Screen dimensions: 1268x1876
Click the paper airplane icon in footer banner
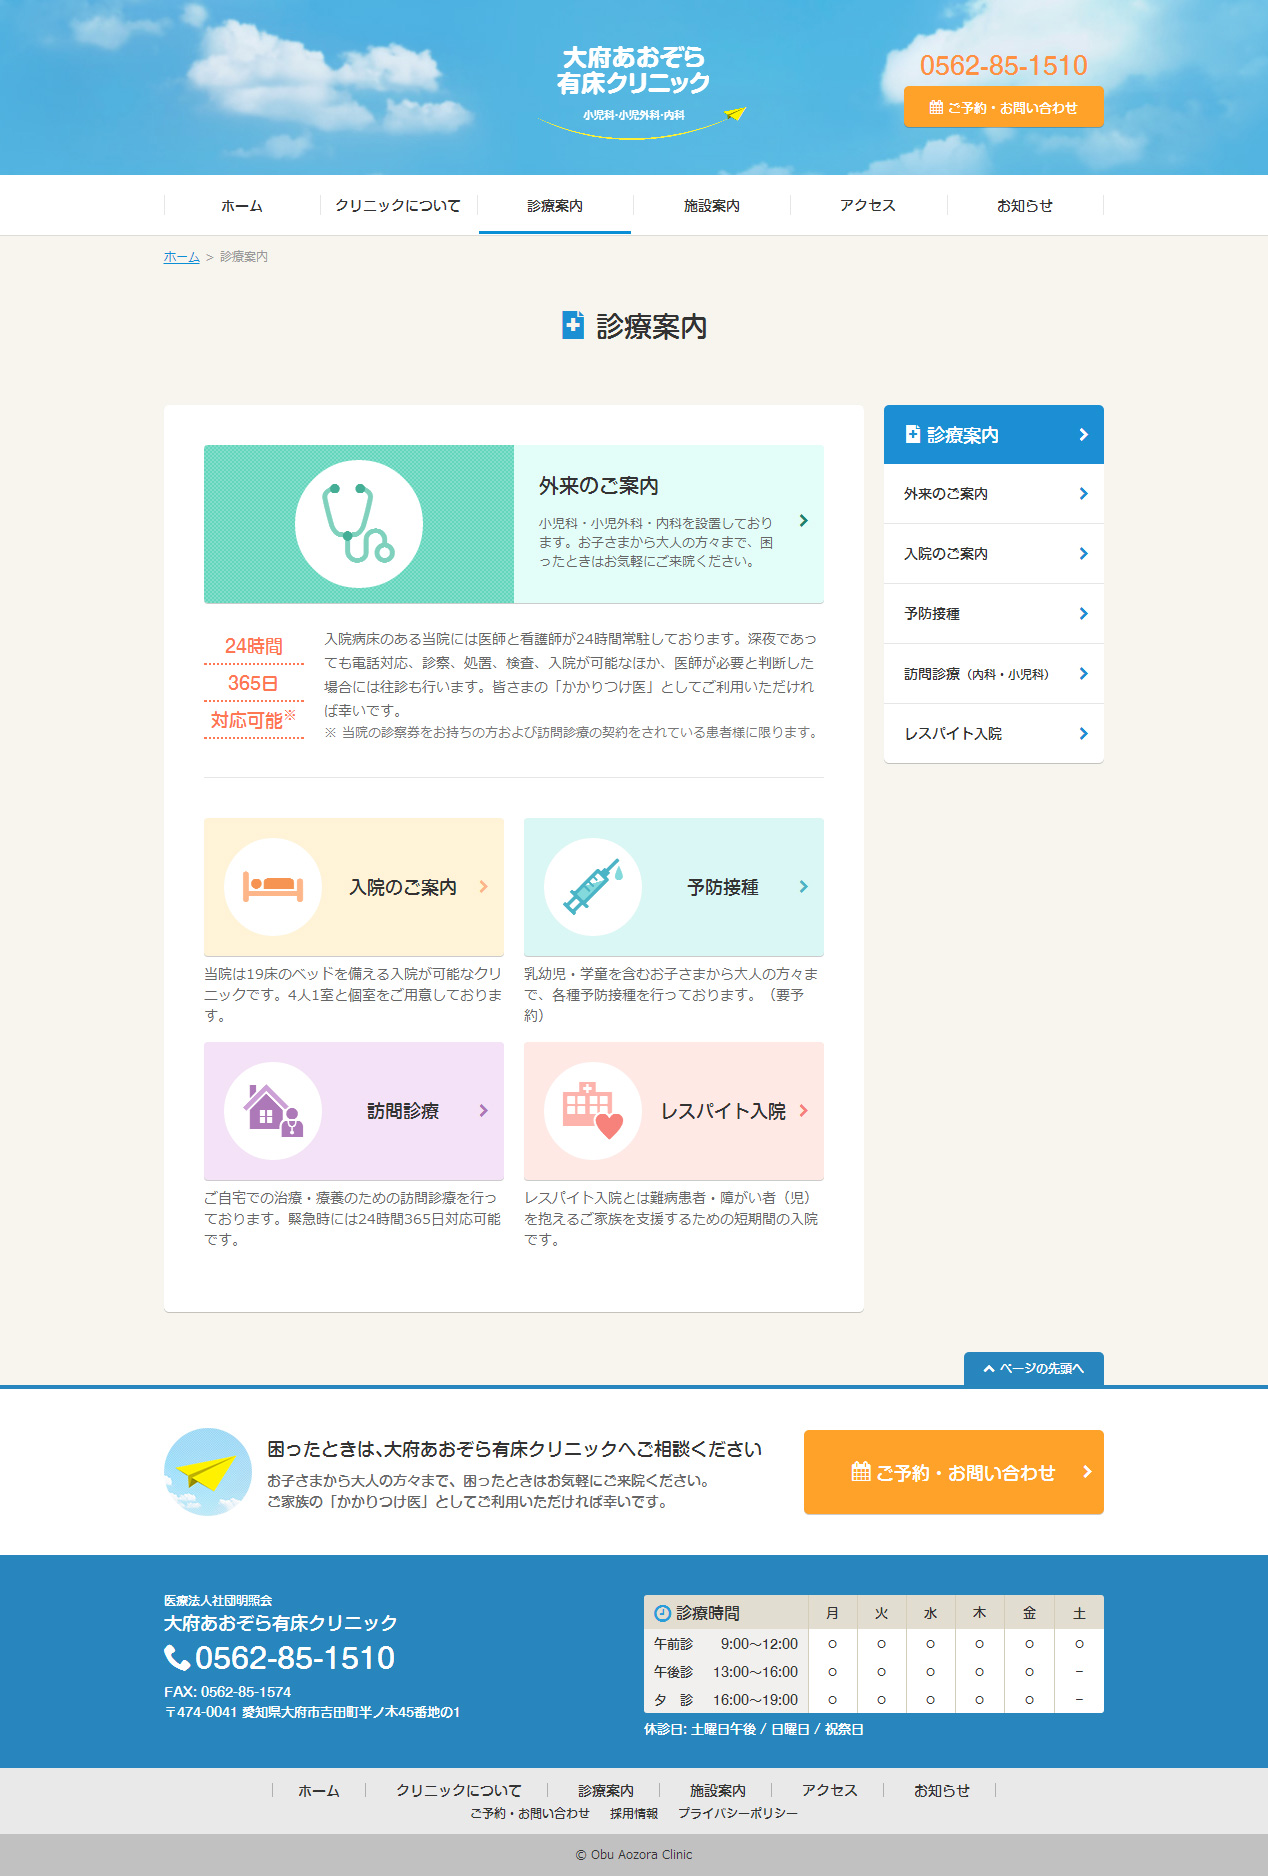(x=208, y=1472)
